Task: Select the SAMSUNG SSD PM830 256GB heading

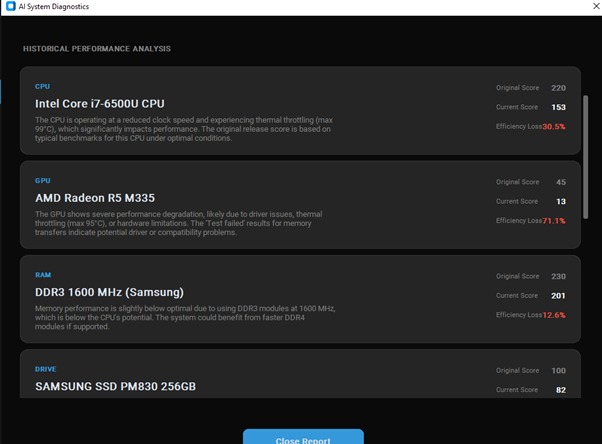Action: click(116, 386)
